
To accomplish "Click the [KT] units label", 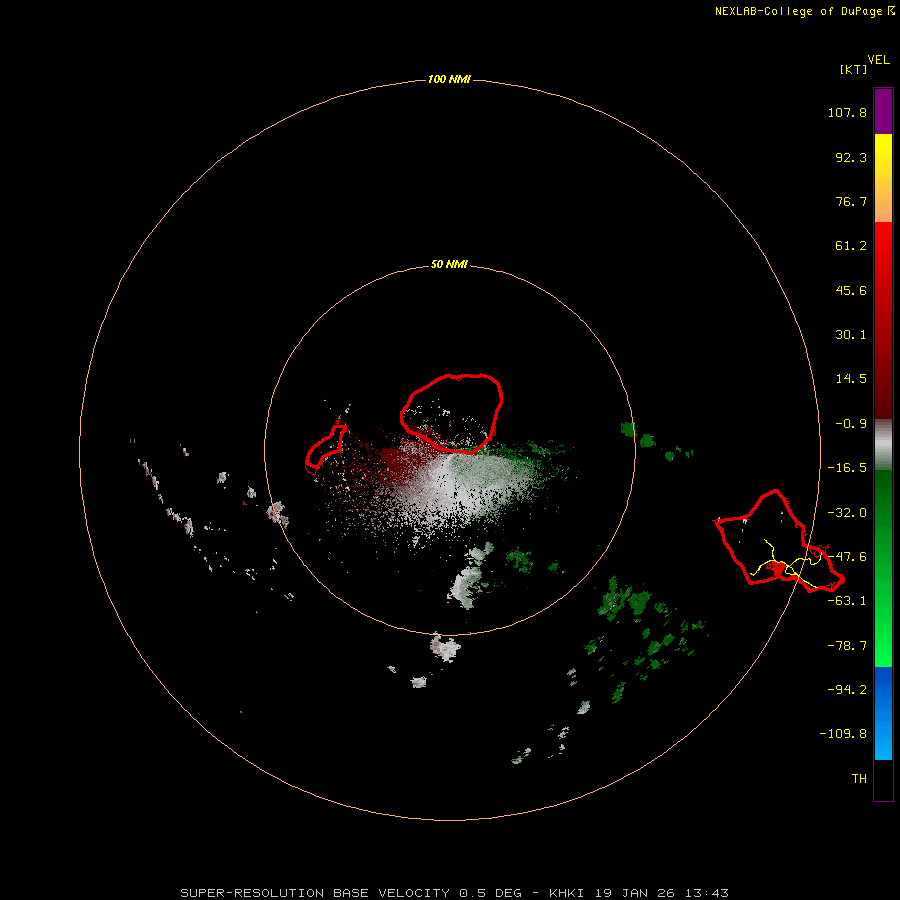I will (x=853, y=69).
